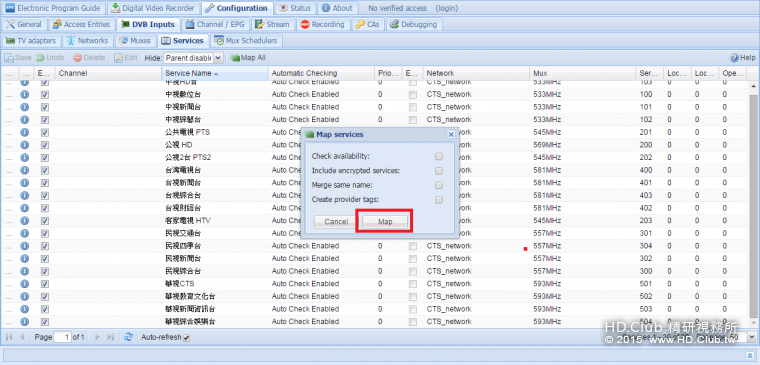Open the Status tab
Screen dimensions: 760x365
(x=295, y=8)
